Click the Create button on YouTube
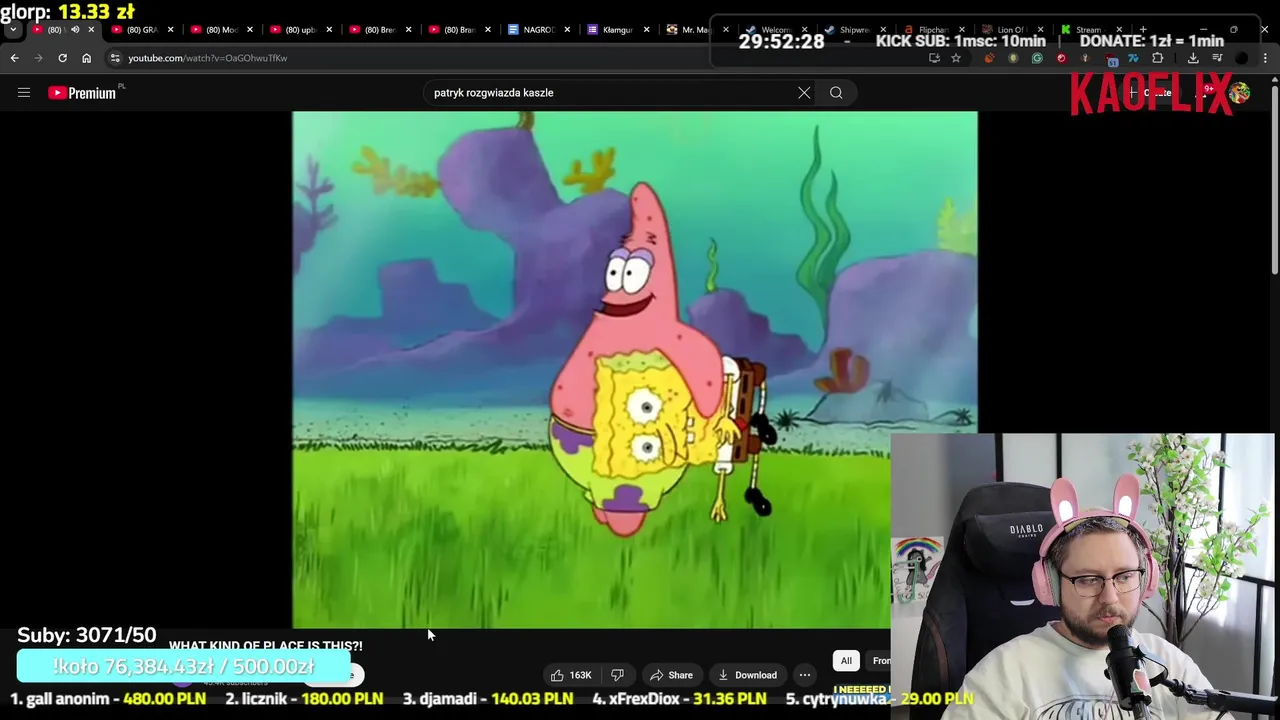The width and height of the screenshot is (1280, 720). point(1150,93)
